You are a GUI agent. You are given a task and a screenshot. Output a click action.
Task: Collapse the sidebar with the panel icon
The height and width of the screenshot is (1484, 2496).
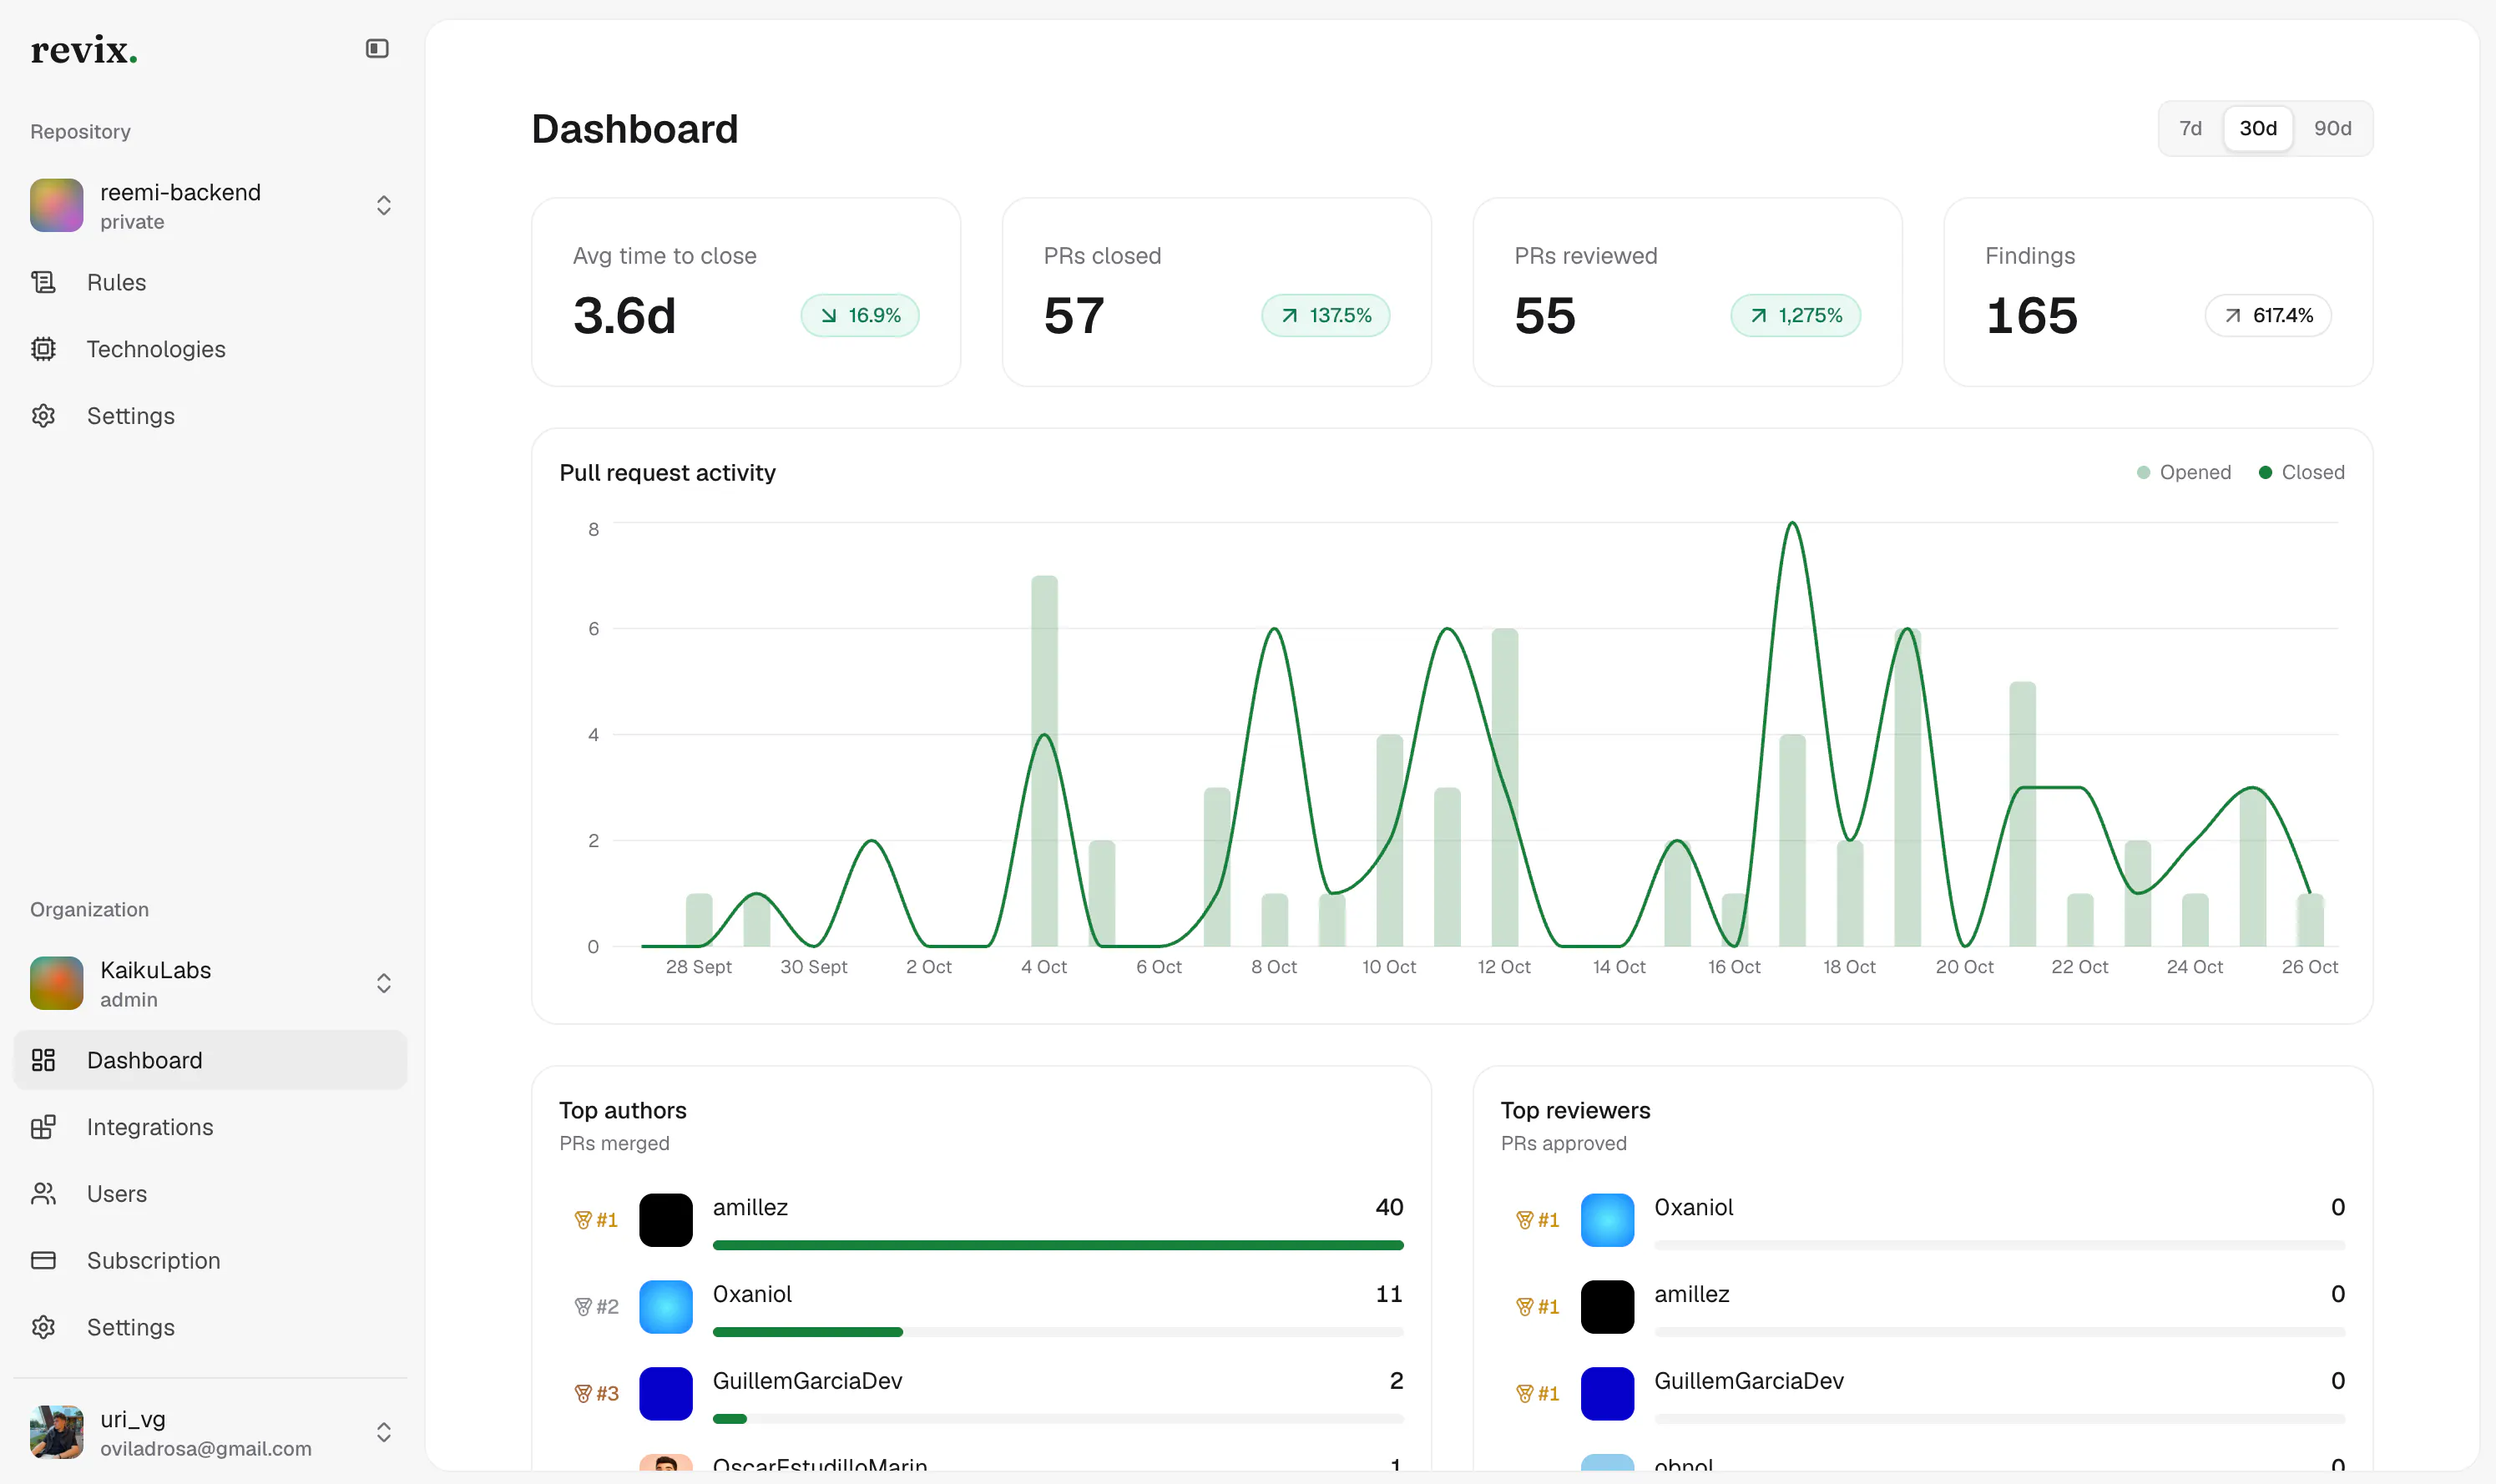click(x=377, y=48)
